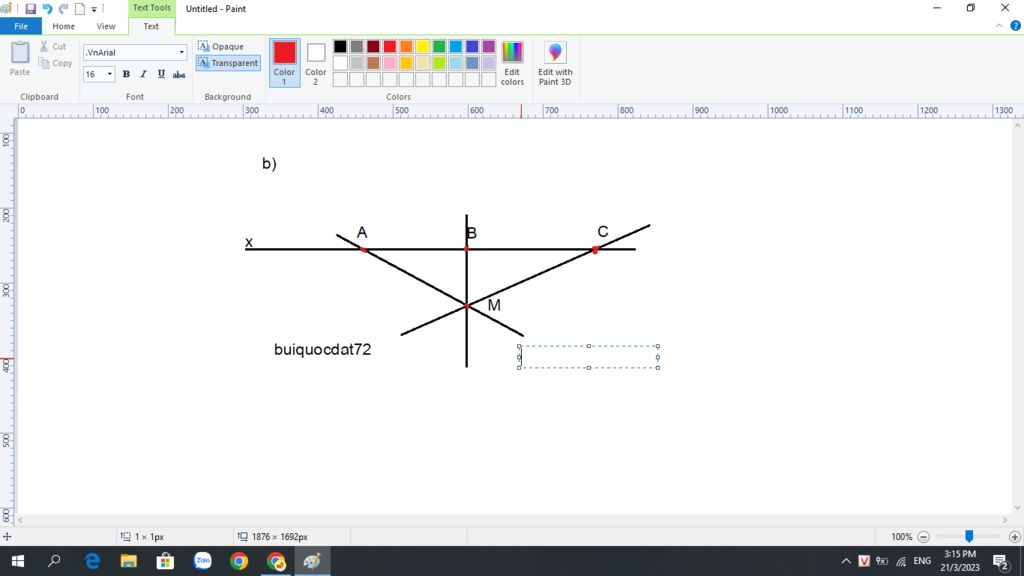Open Edit colors dialog
The width and height of the screenshot is (1024, 576).
pos(512,63)
